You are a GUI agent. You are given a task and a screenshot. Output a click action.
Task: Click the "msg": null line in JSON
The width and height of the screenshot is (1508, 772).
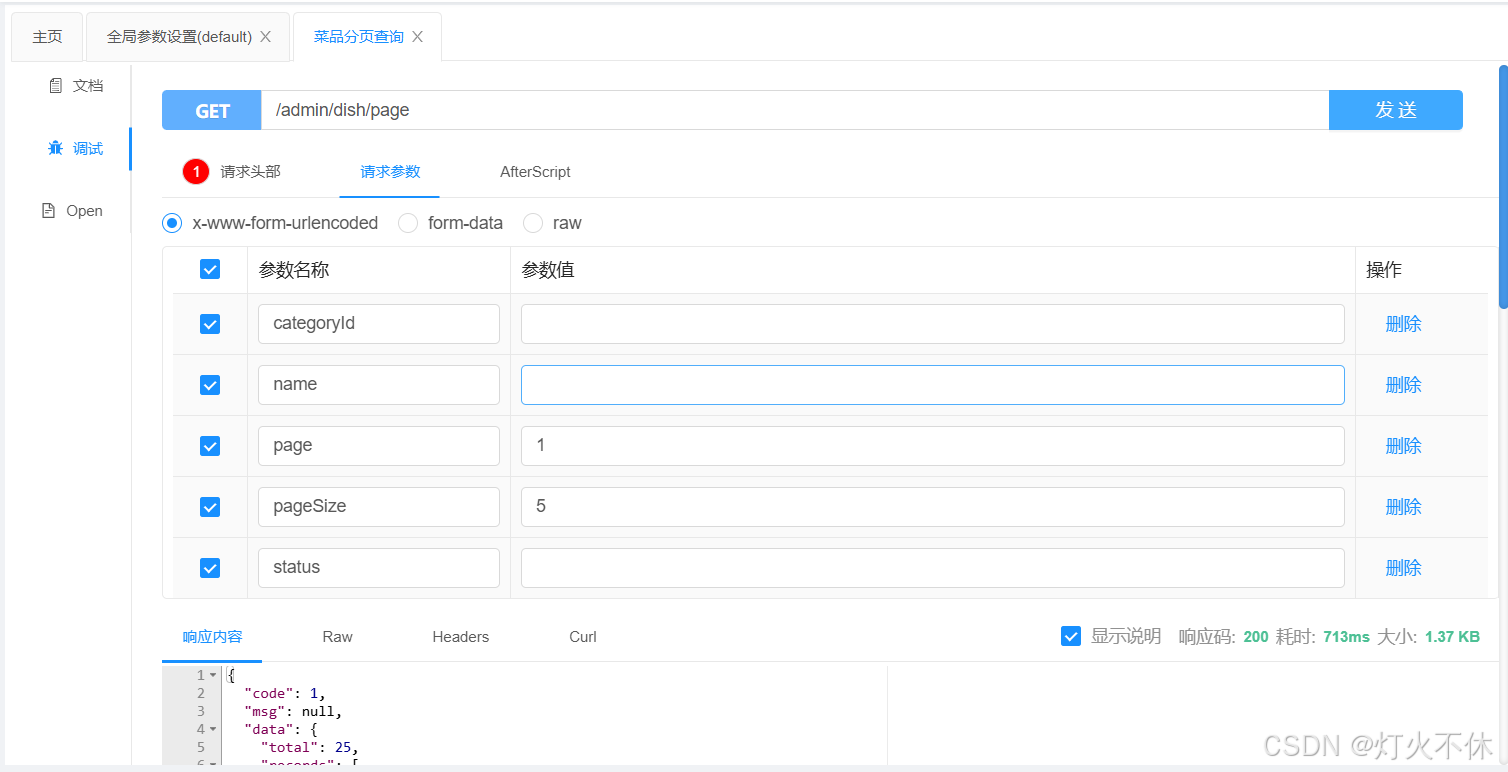292,711
